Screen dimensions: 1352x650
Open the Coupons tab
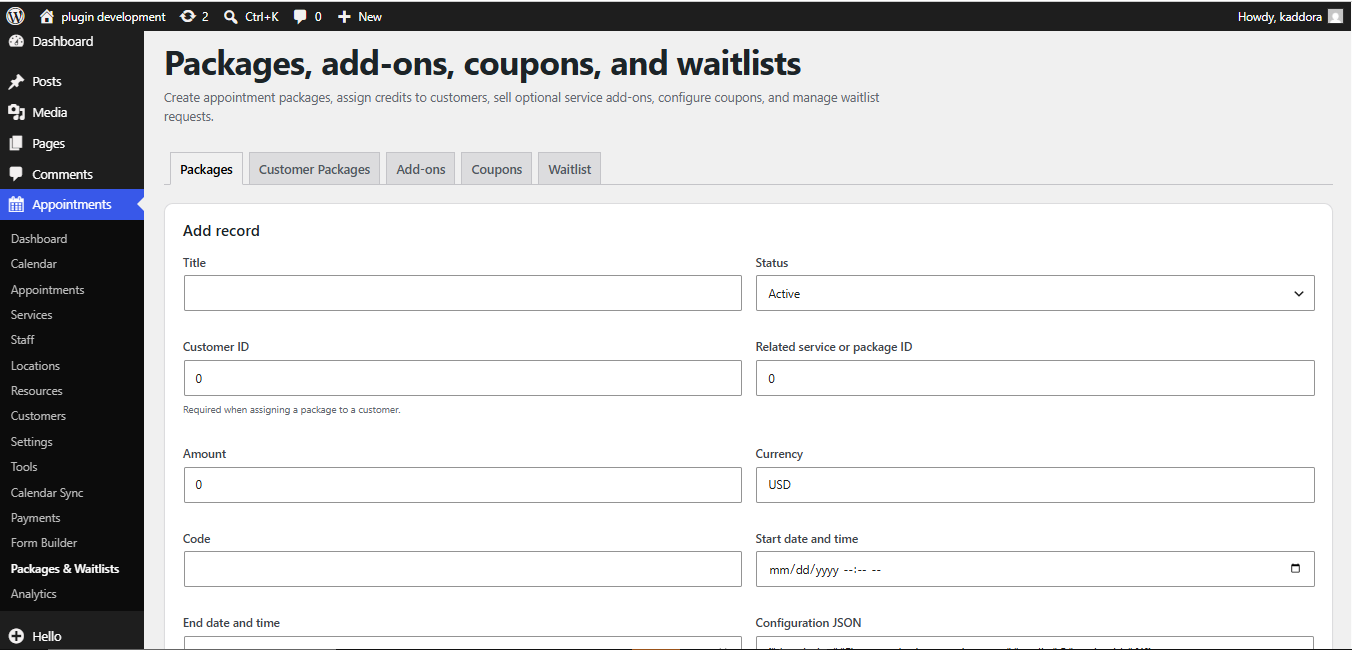(x=497, y=169)
